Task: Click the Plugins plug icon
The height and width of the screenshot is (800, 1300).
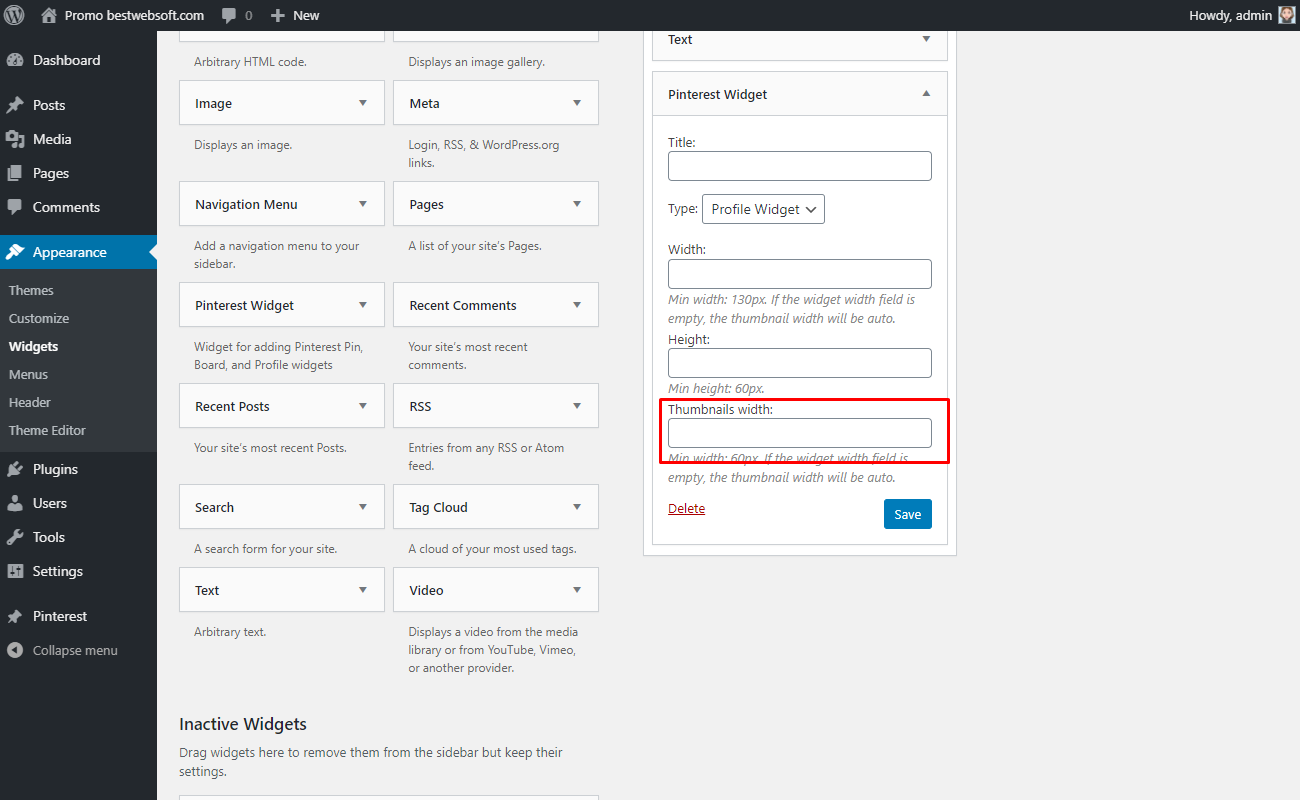Action: point(15,469)
